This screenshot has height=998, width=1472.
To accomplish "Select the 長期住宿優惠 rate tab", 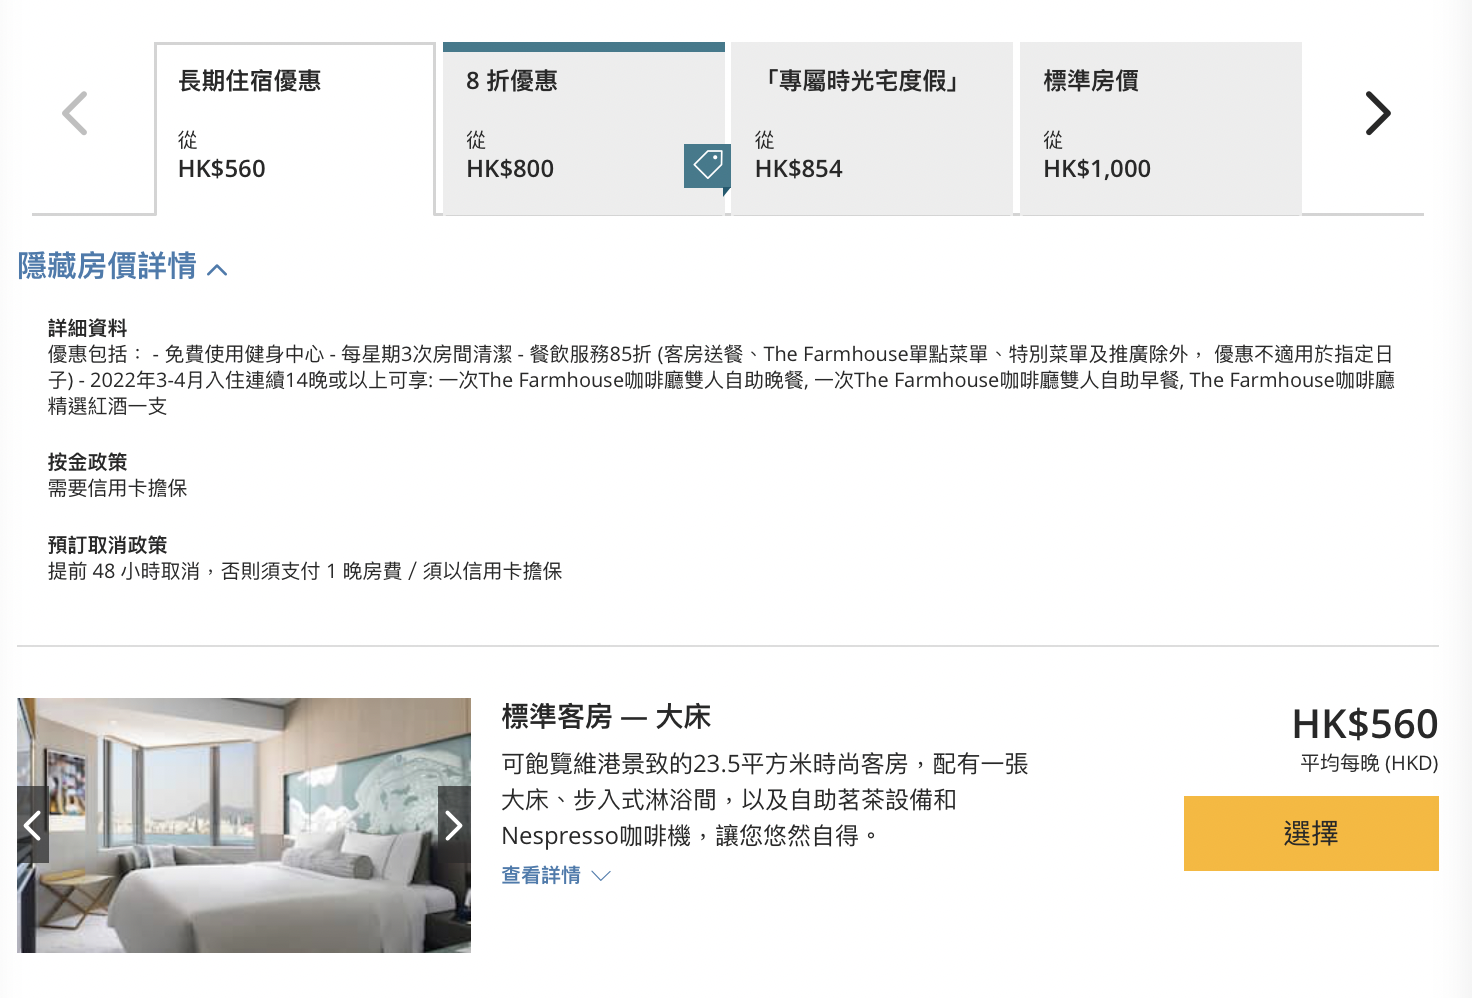I will point(295,129).
